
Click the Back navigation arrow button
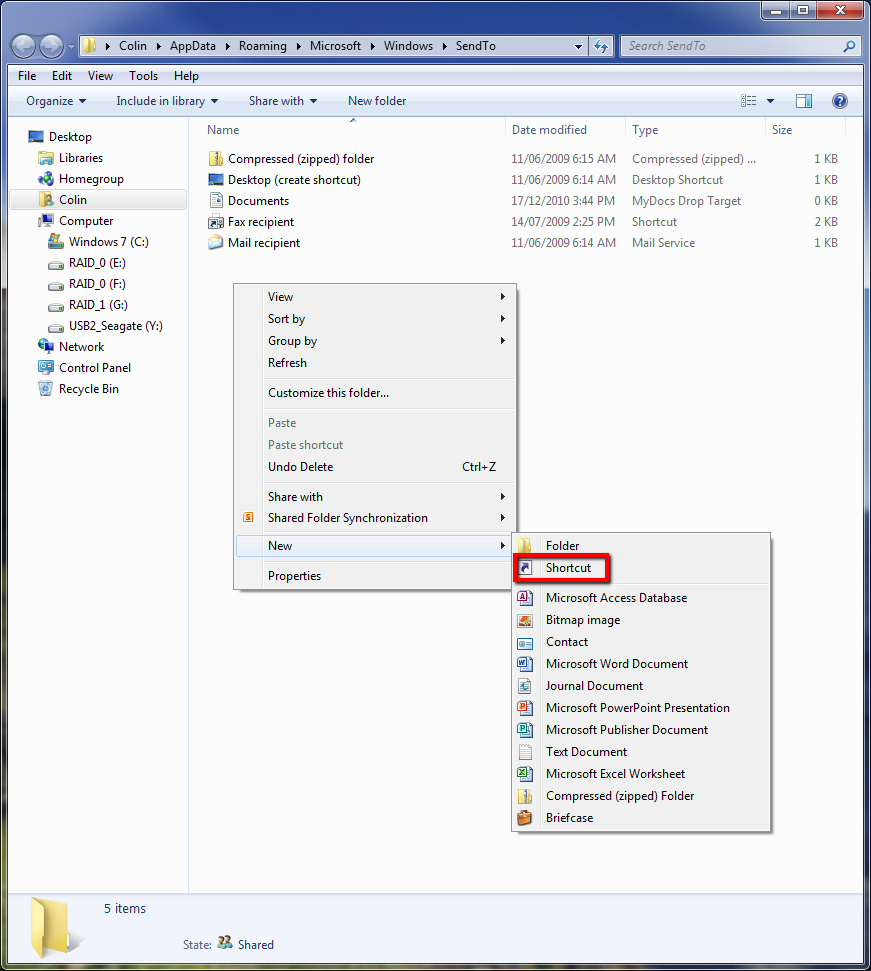(x=24, y=46)
